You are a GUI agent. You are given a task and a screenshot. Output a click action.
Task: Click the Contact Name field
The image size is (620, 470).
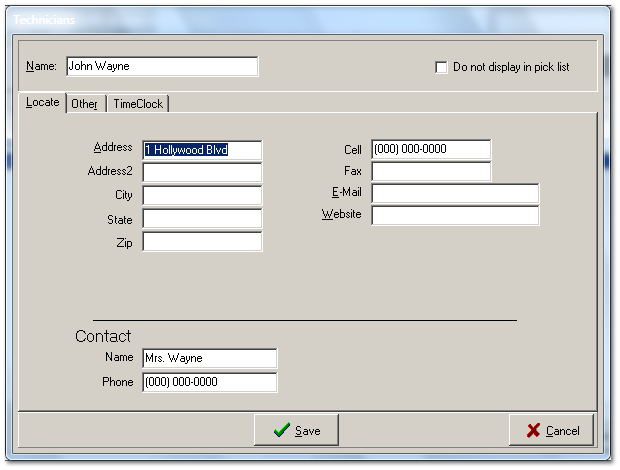point(209,359)
